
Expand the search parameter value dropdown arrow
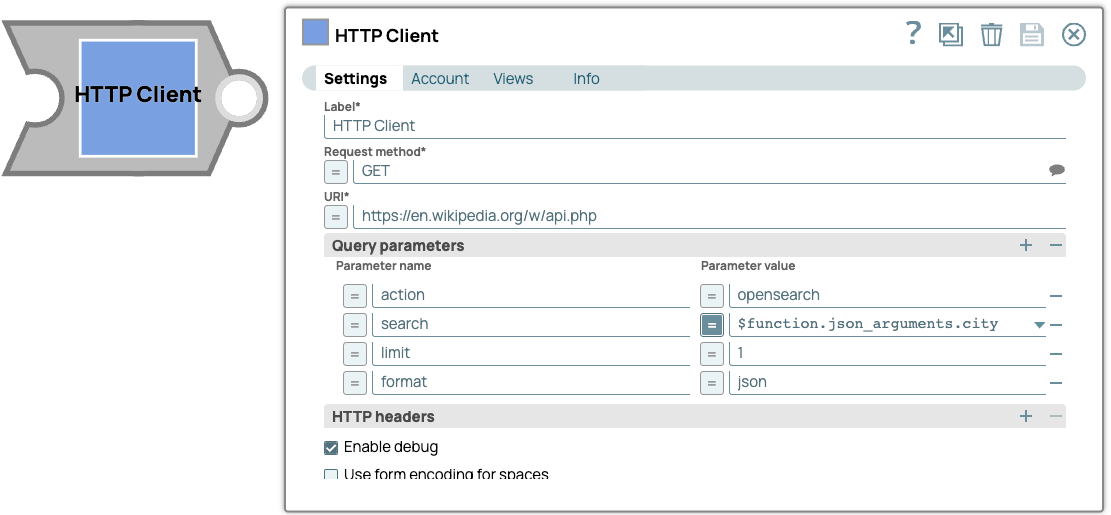click(x=1039, y=325)
